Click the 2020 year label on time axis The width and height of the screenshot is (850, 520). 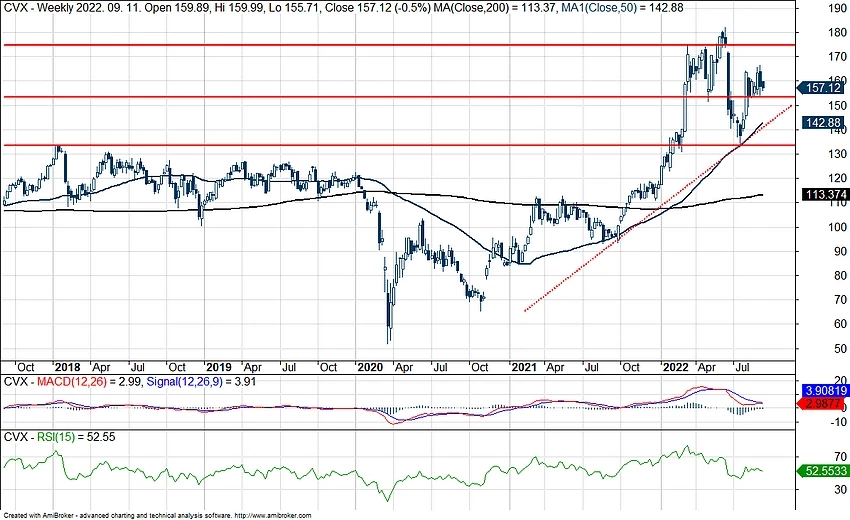pyautogui.click(x=370, y=367)
